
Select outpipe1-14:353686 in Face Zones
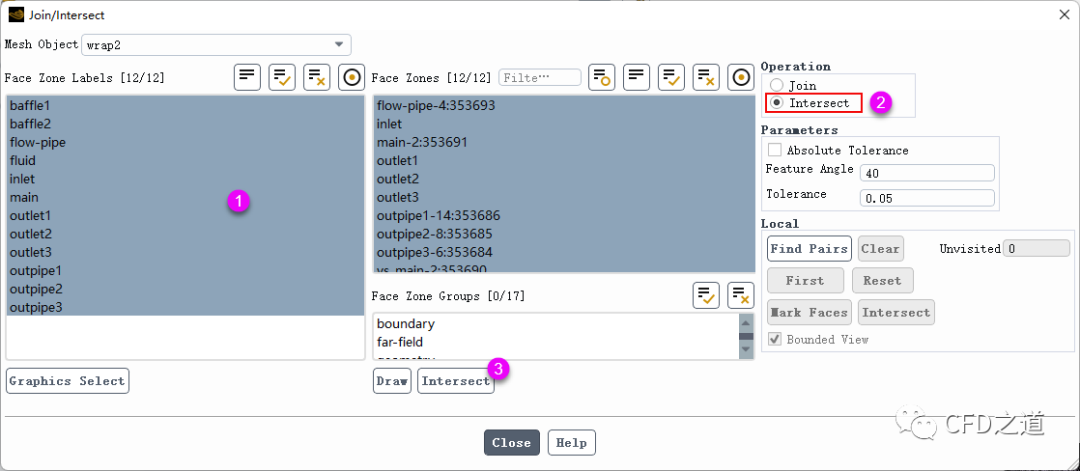pyautogui.click(x=564, y=216)
